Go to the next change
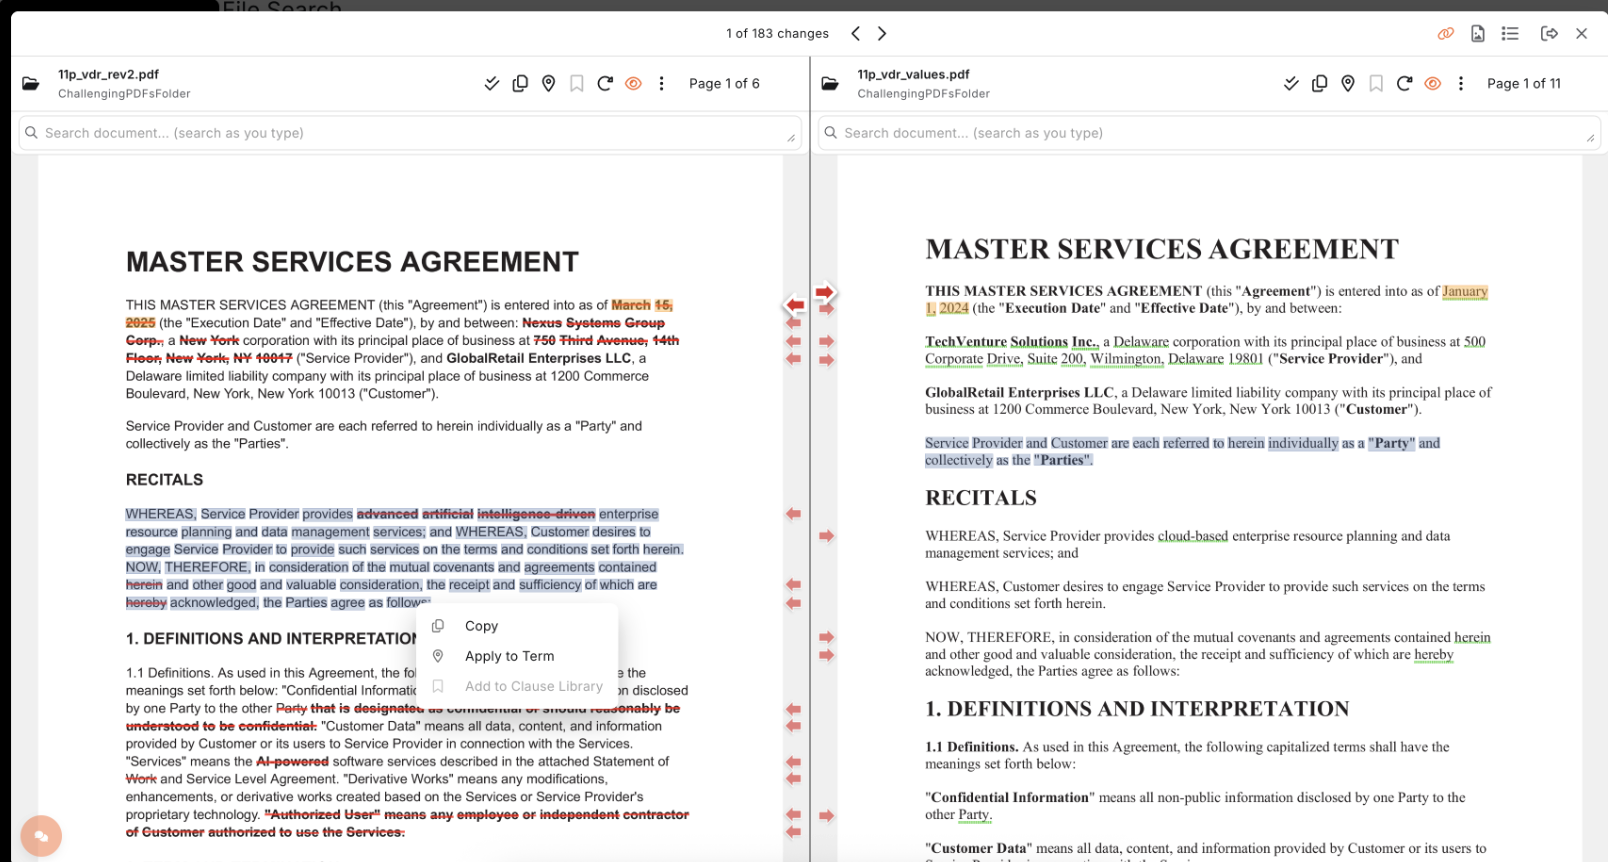1608x862 pixels. coord(882,34)
